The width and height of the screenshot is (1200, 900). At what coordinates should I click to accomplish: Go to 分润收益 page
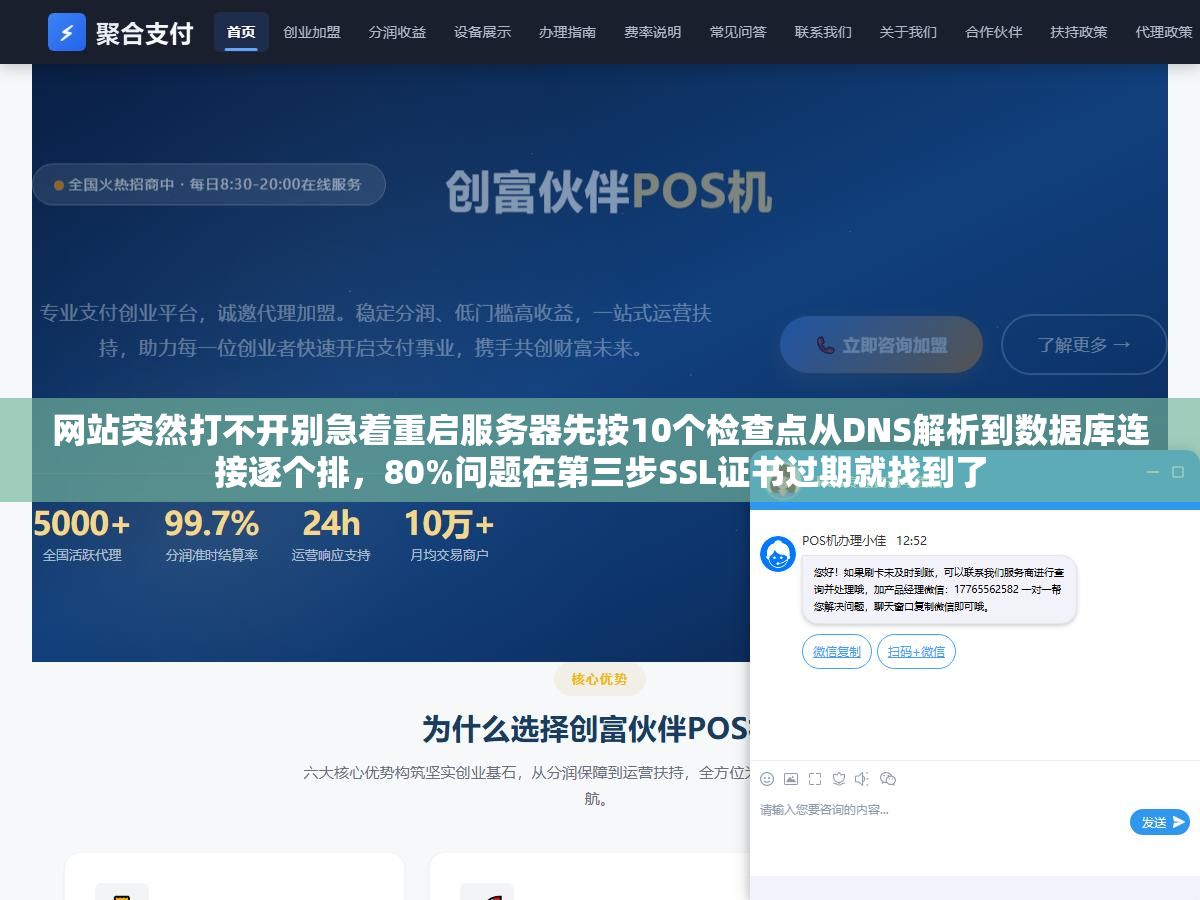tap(397, 32)
